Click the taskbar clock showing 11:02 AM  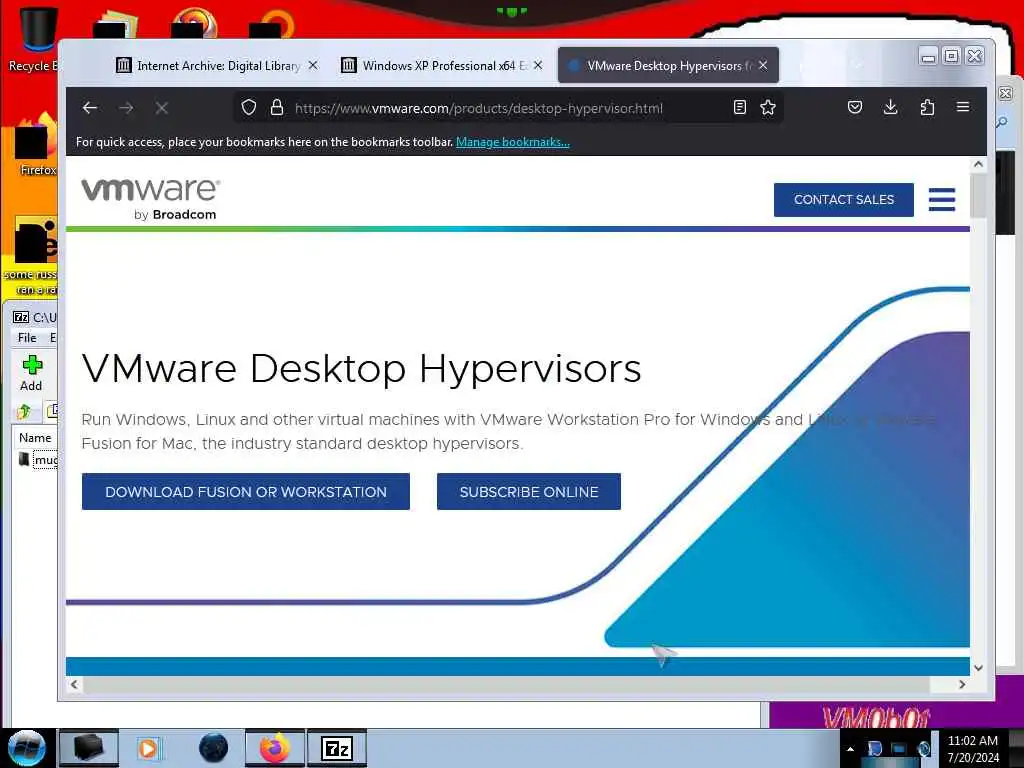point(973,749)
